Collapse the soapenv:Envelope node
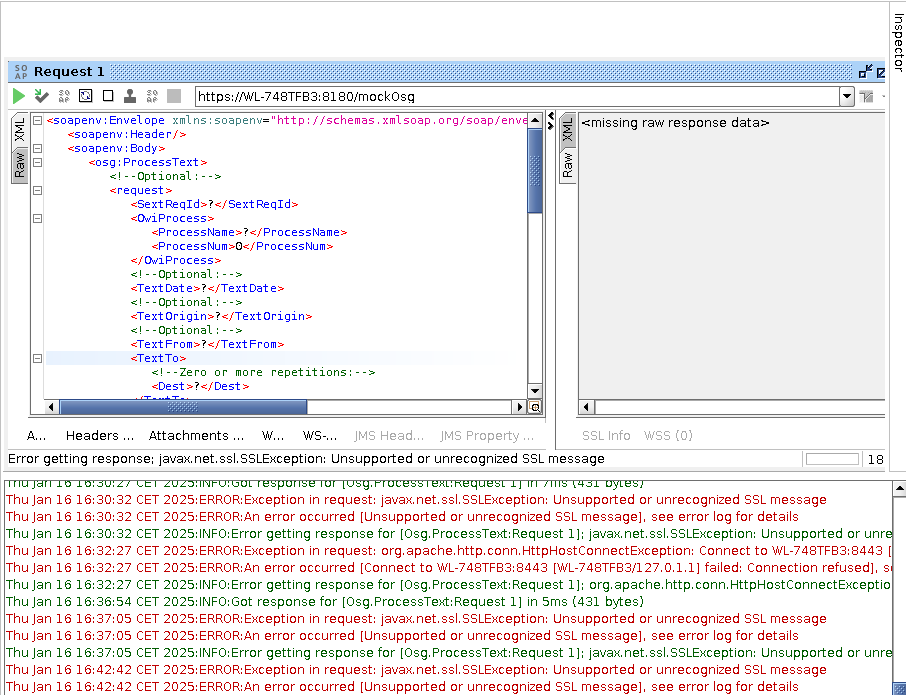 click(x=37, y=120)
